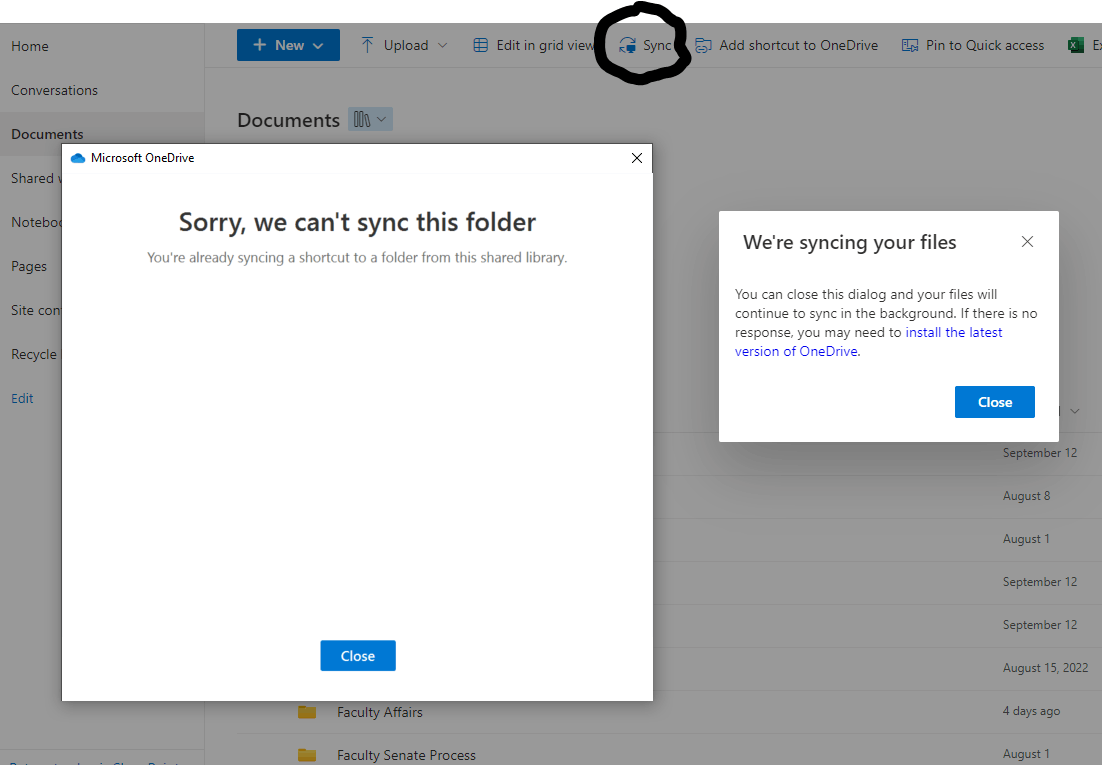Close the Microsoft OneDrive error dialog with X
This screenshot has height=765, width=1102.
637,158
